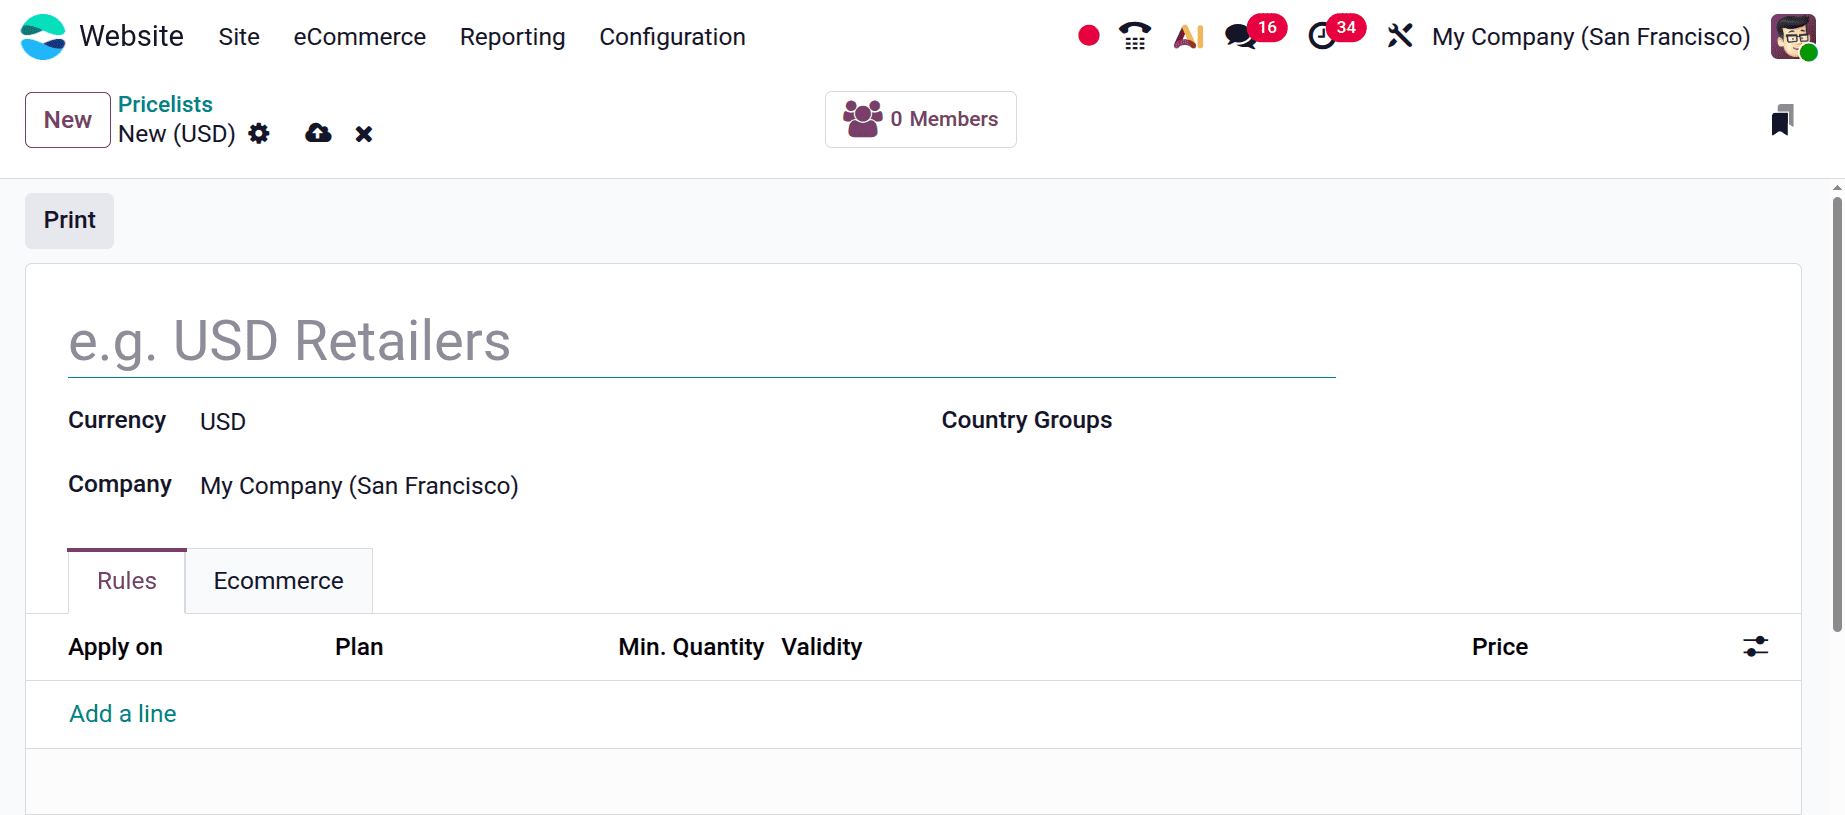Viewport: 1845px width, 815px height.
Task: Click the vertical scrollbar on the right
Action: pos(1837,415)
